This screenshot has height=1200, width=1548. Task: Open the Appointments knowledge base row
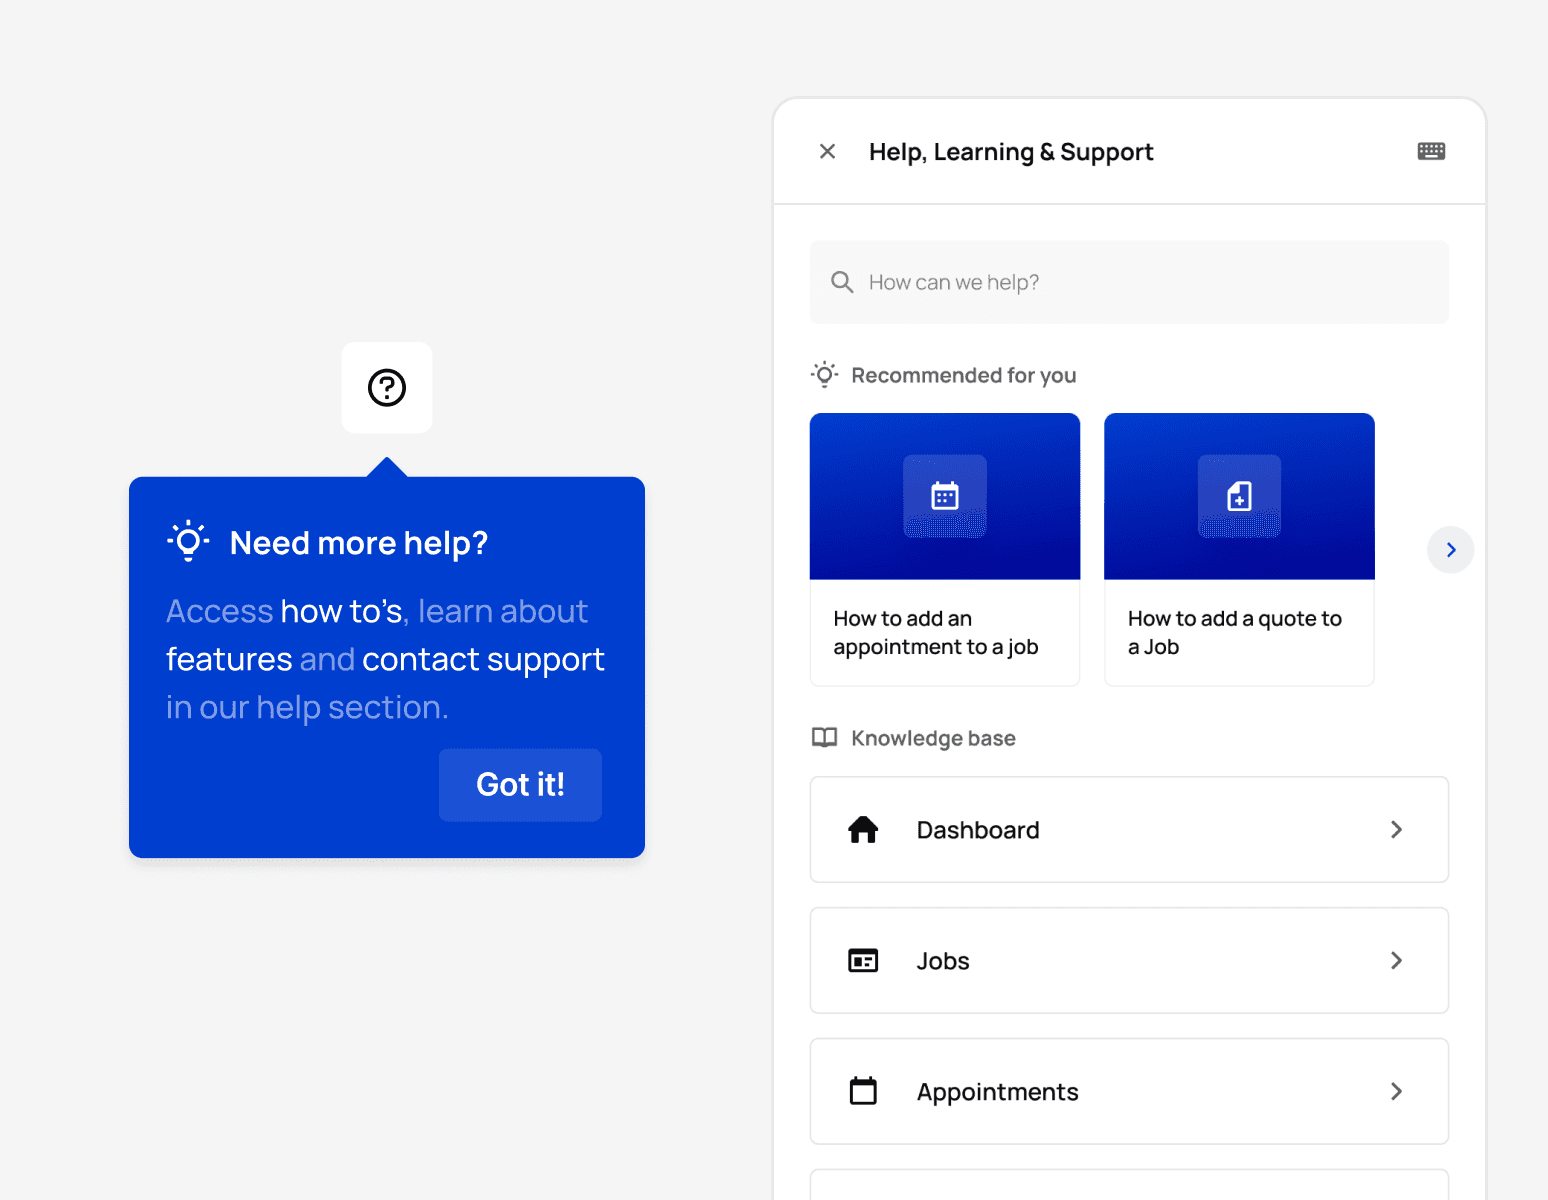(x=1129, y=1091)
